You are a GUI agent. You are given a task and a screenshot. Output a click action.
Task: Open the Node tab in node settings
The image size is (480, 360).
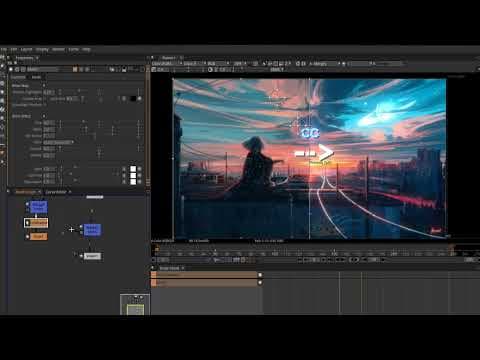36,77
